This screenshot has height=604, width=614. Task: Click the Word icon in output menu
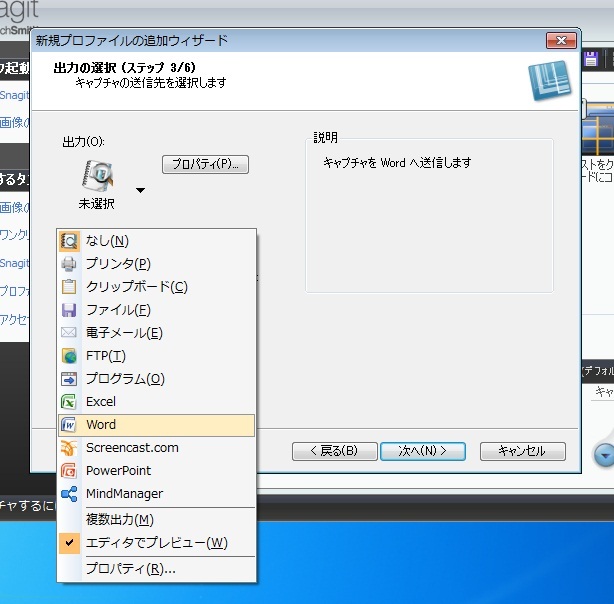click(69, 425)
